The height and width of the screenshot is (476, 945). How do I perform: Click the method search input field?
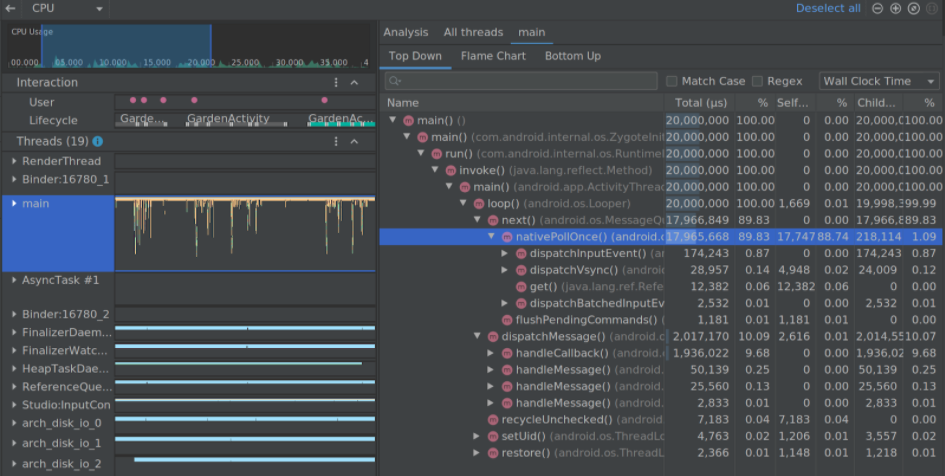(521, 81)
